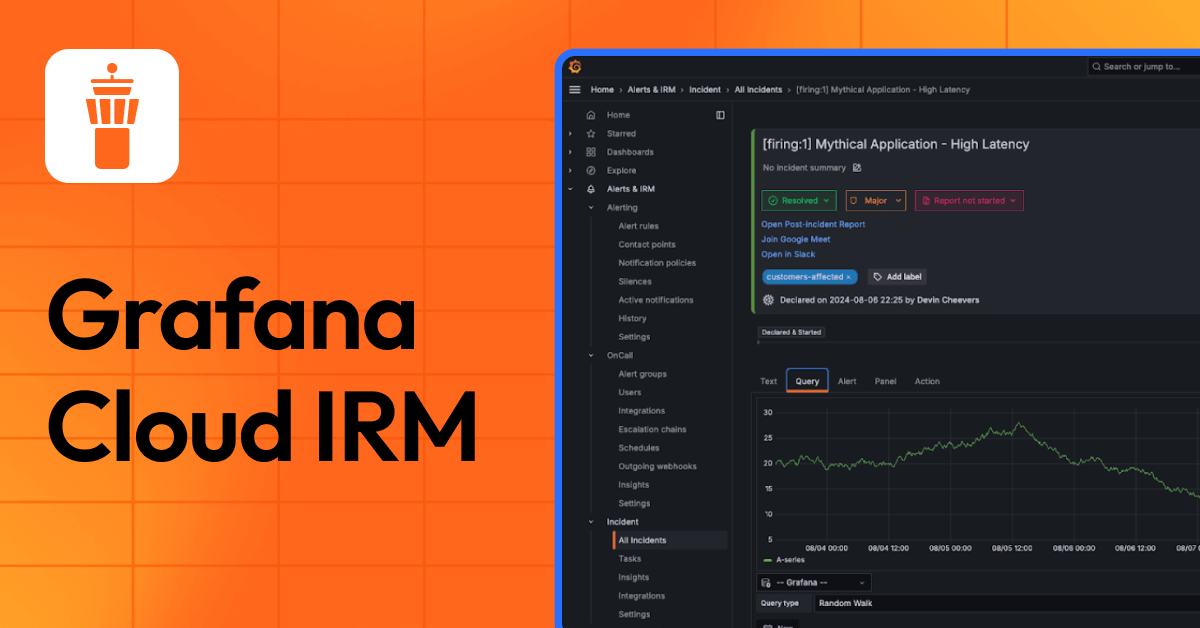Switch to the Alert tab
The image size is (1200, 628).
(x=847, y=381)
